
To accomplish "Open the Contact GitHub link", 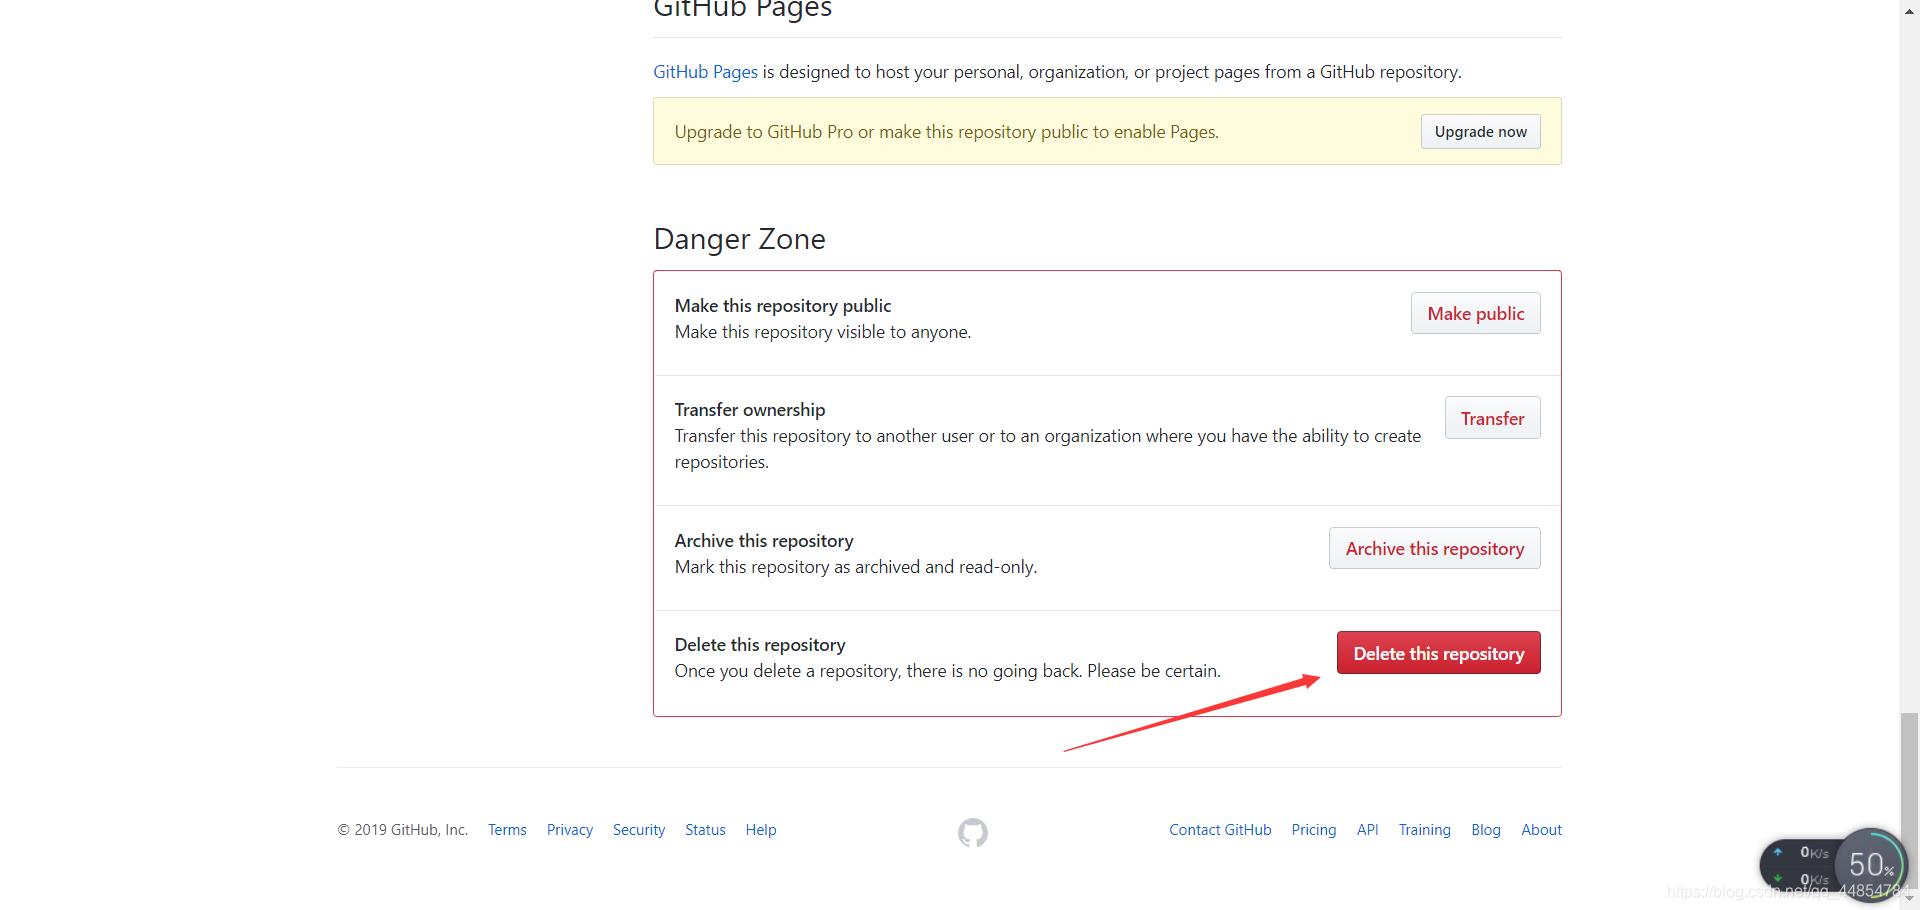I will [1220, 830].
